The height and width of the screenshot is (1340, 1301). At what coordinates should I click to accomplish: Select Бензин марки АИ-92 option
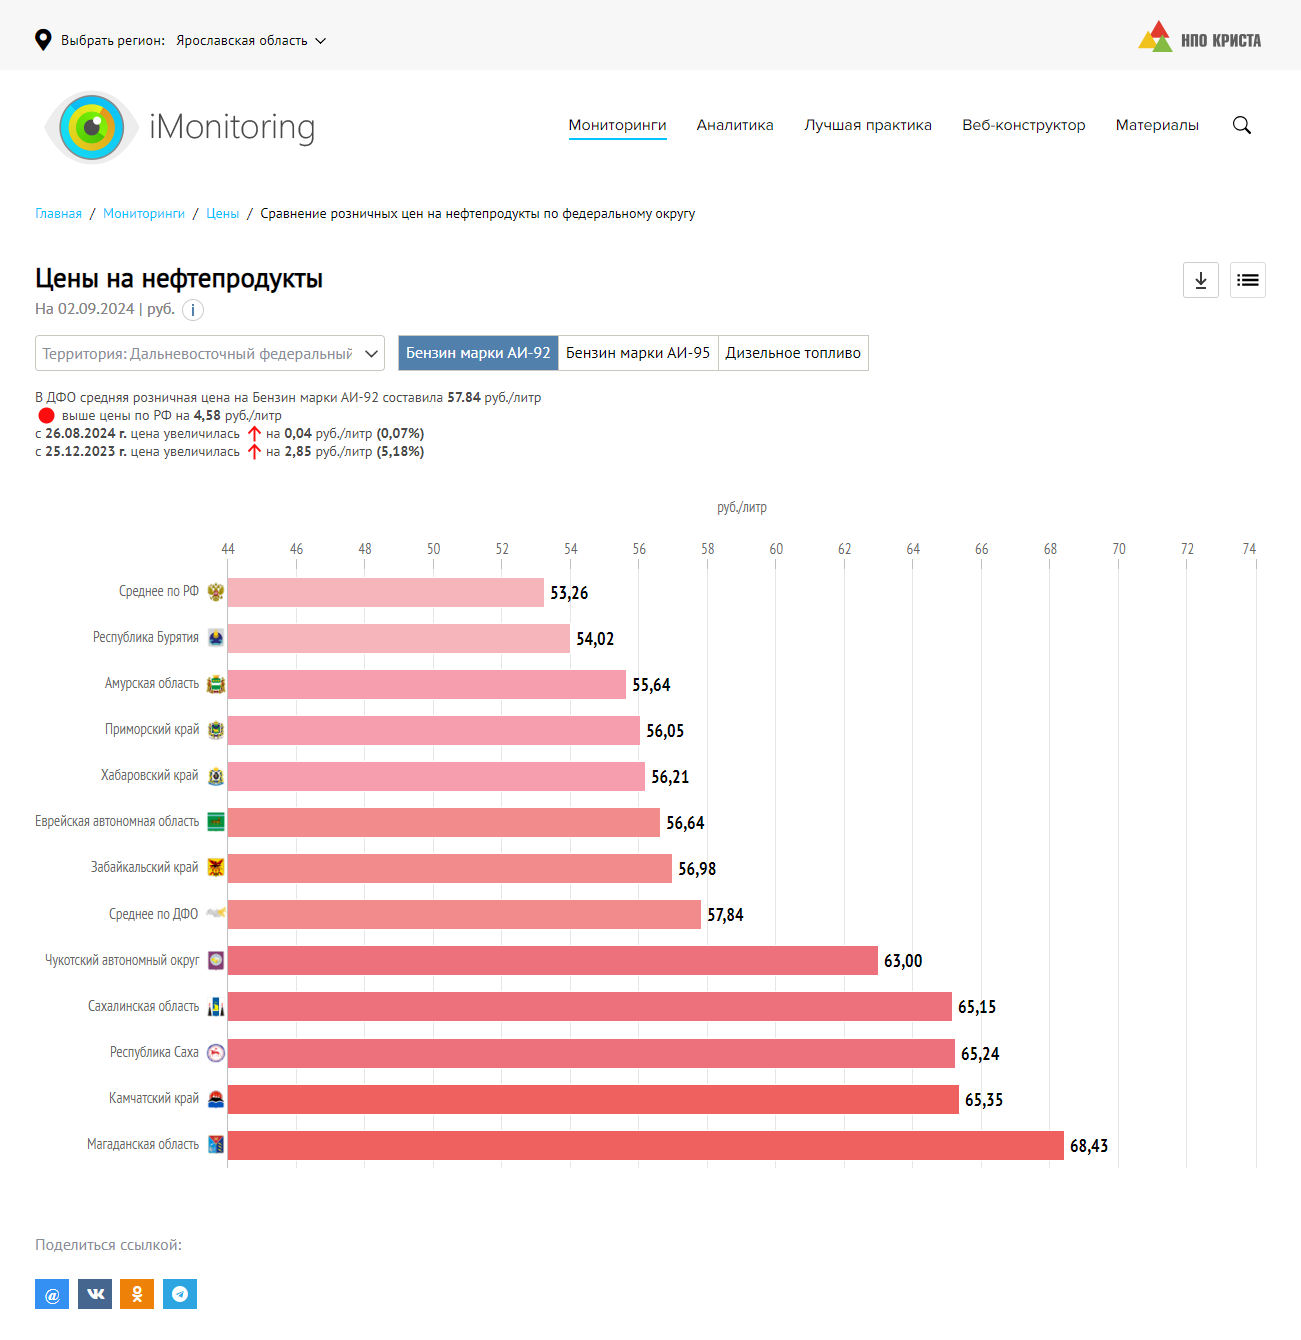pos(478,353)
